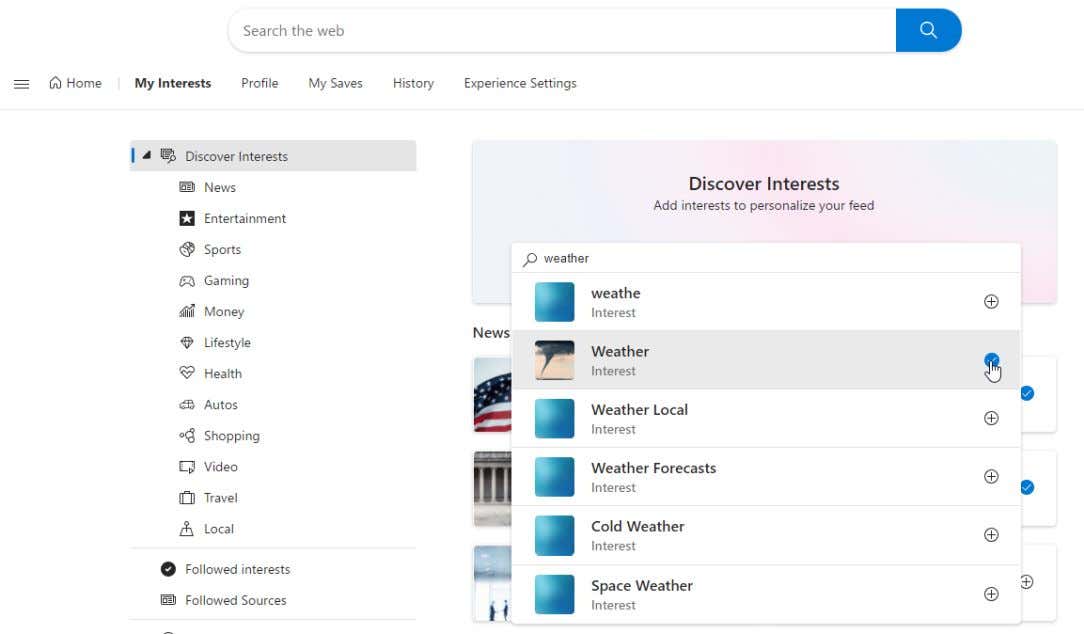Click the Weather tornado thumbnail

tap(554, 360)
